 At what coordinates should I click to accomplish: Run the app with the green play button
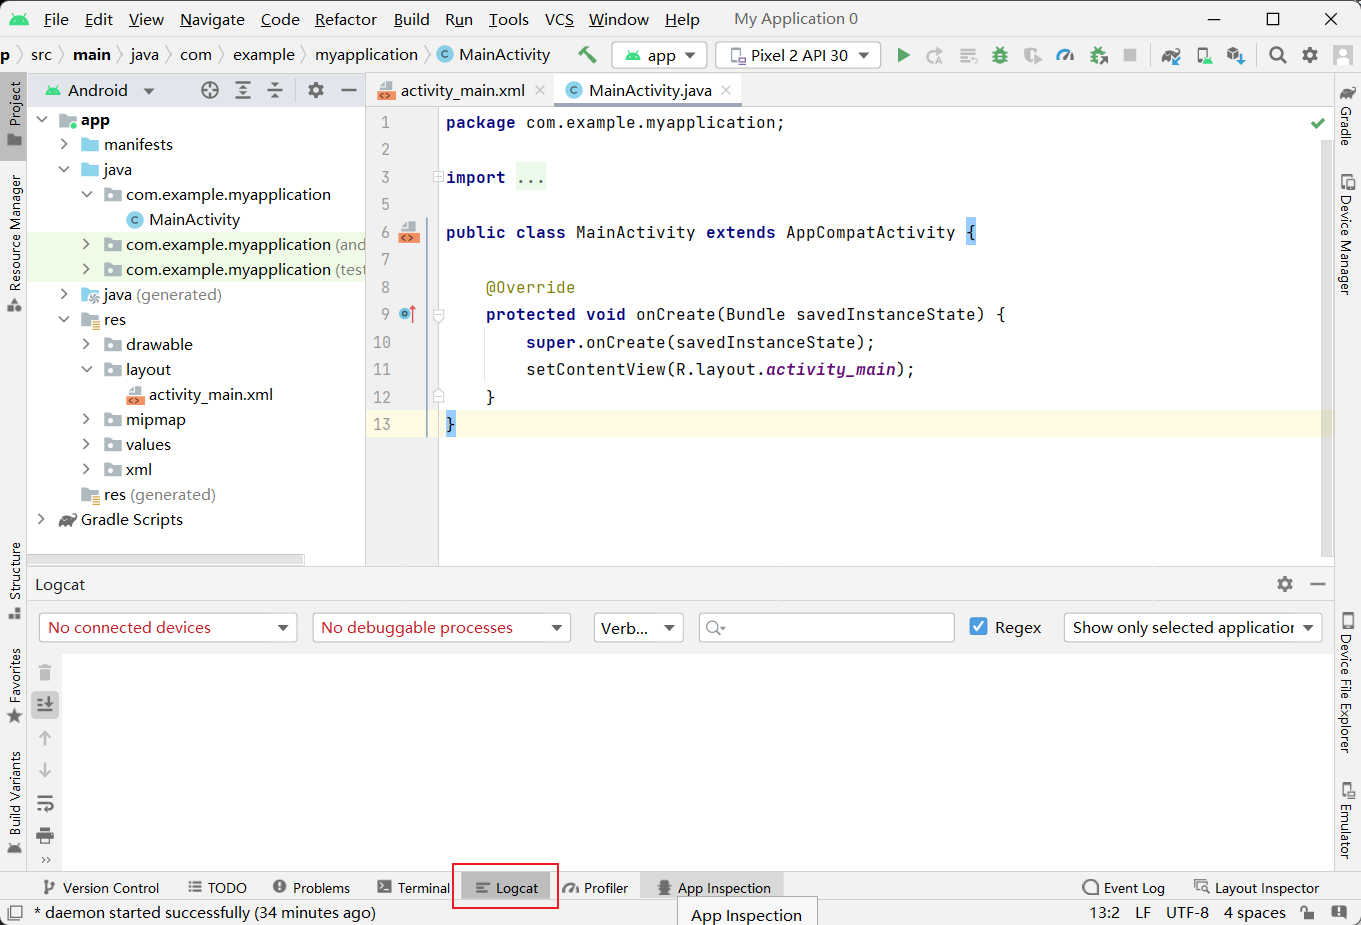[903, 55]
